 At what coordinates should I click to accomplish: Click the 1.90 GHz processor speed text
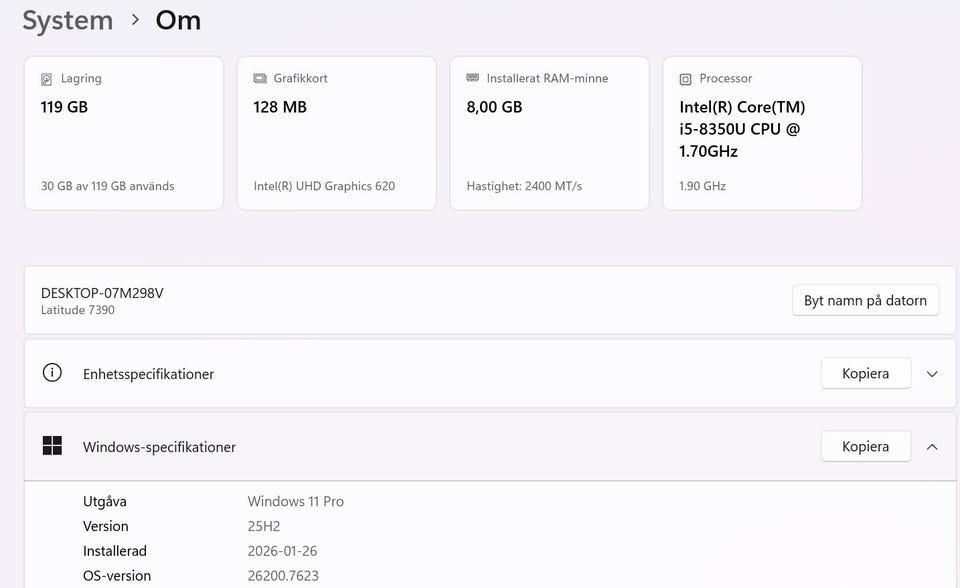[702, 186]
